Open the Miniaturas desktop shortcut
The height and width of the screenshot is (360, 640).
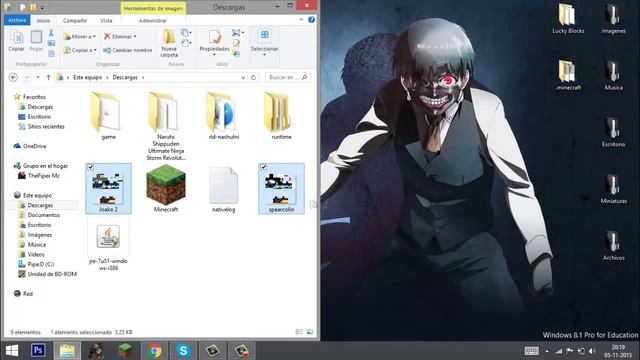[613, 189]
